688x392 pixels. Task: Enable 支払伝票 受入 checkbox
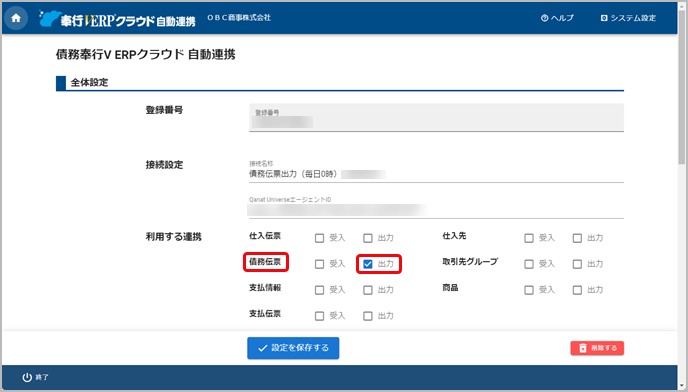tap(319, 316)
